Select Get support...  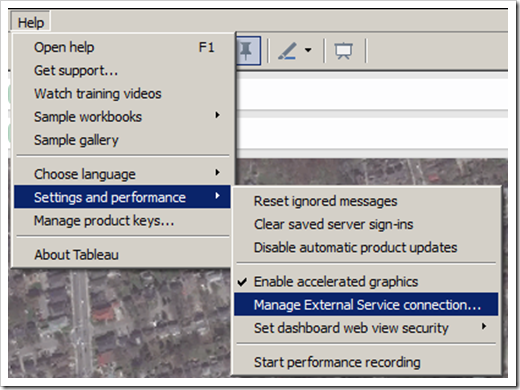[122, 71]
